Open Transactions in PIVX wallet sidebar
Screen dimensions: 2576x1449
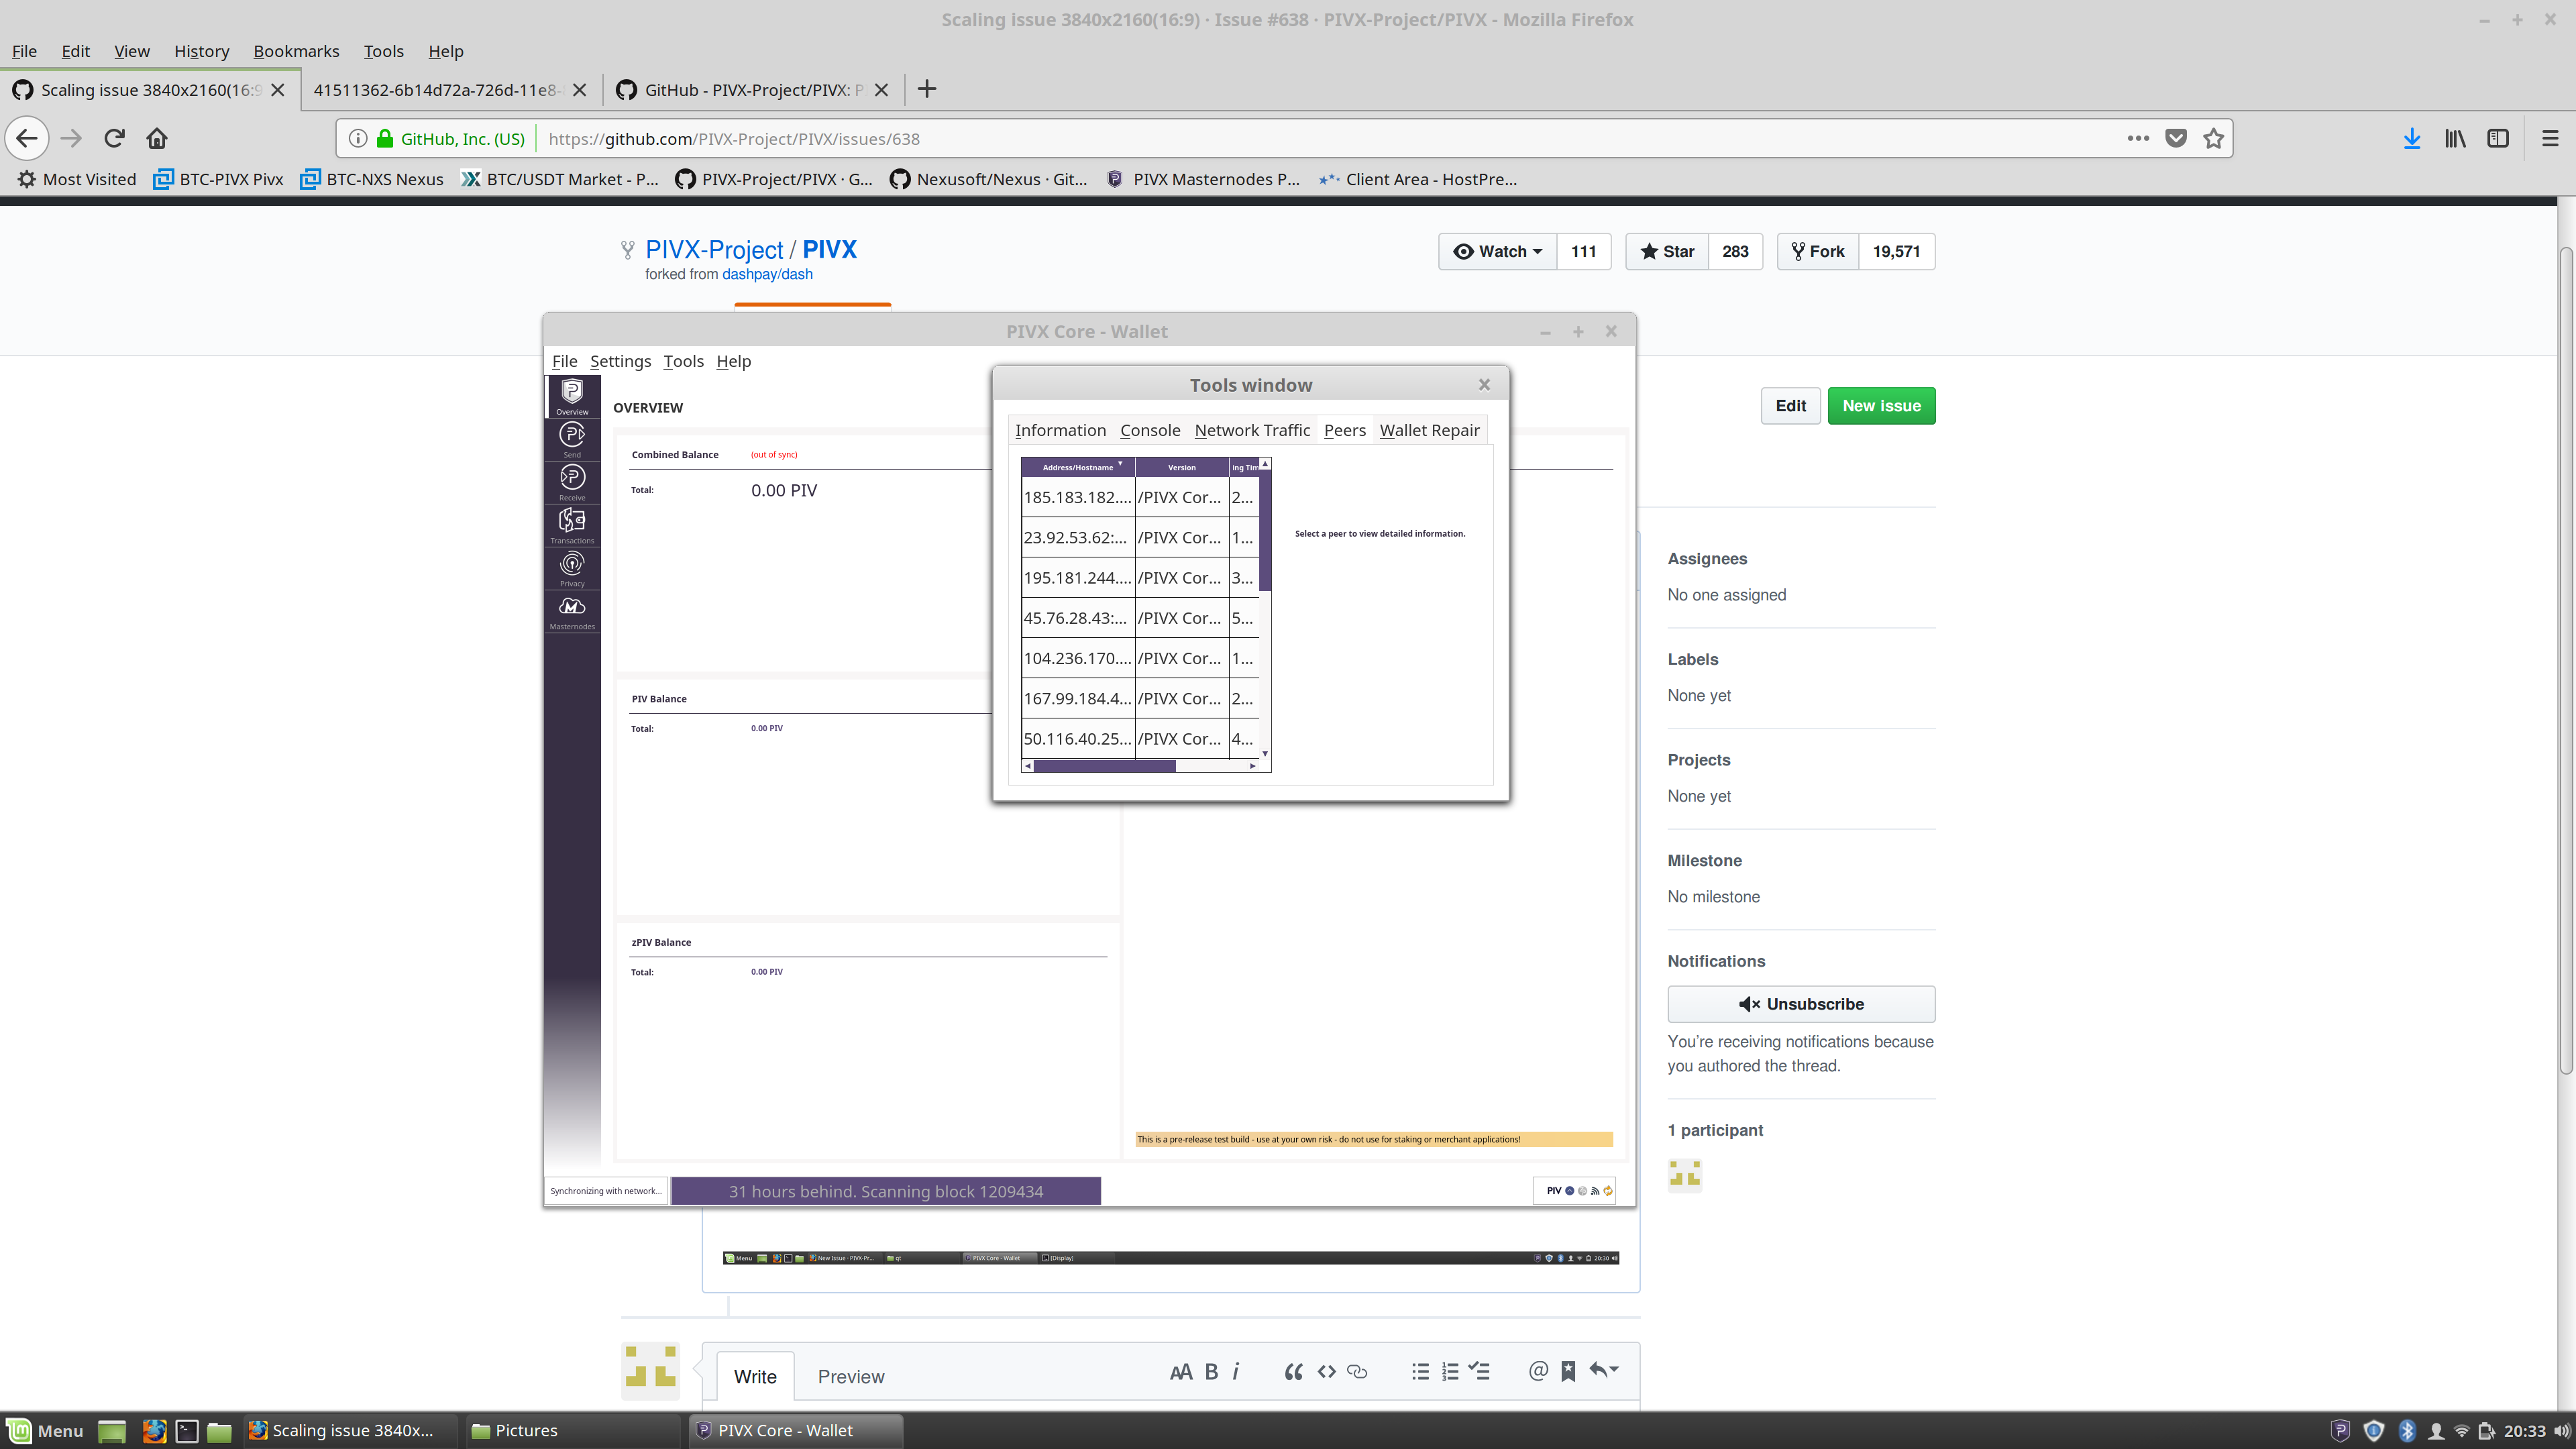click(x=572, y=525)
